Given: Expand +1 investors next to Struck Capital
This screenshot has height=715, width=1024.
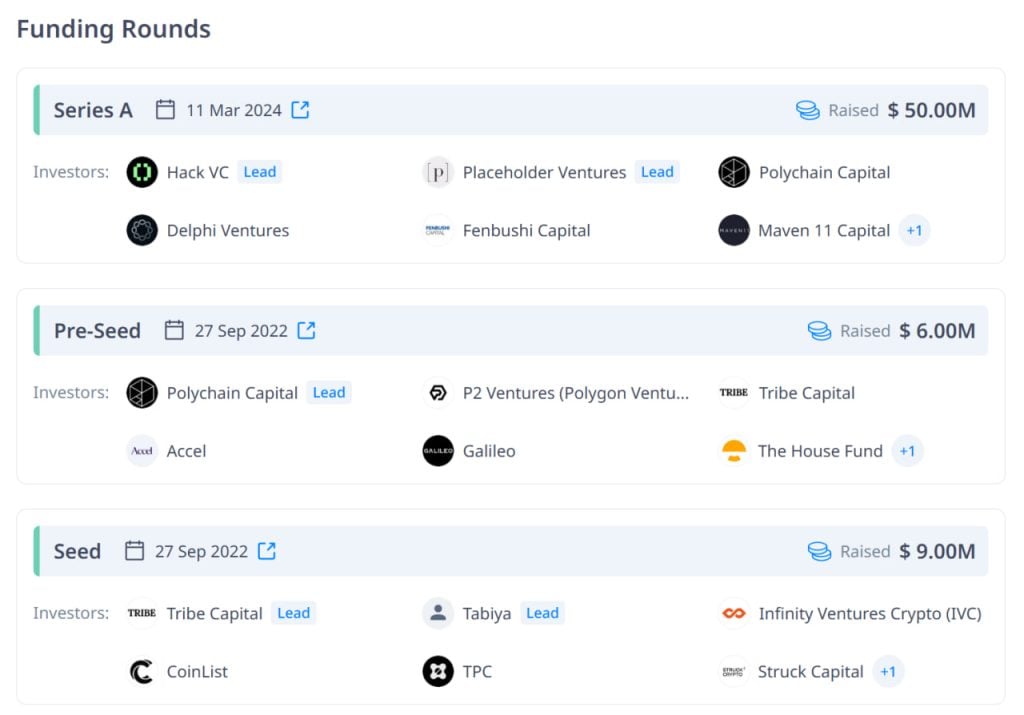Looking at the screenshot, I should pyautogui.click(x=888, y=672).
